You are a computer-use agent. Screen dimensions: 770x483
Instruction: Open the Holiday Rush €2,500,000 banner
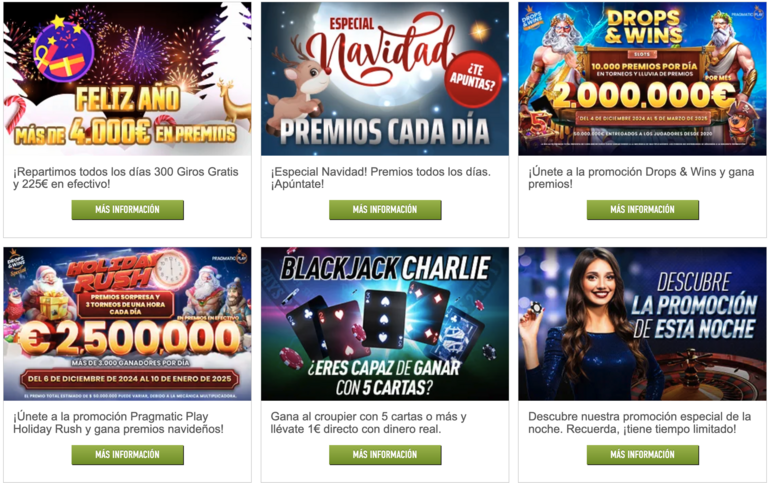click(x=128, y=324)
